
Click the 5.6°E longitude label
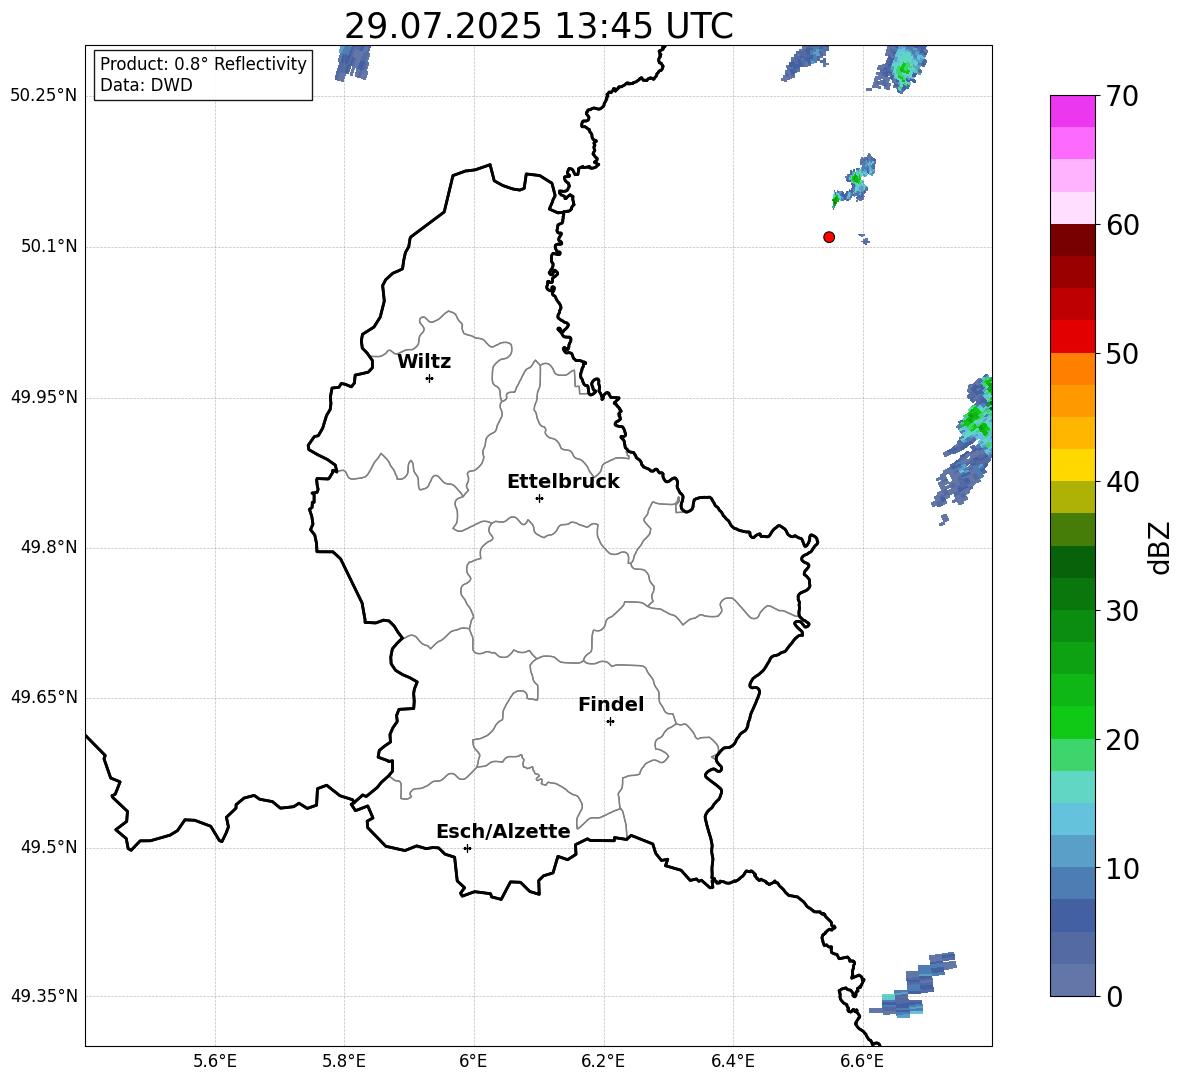[215, 1061]
